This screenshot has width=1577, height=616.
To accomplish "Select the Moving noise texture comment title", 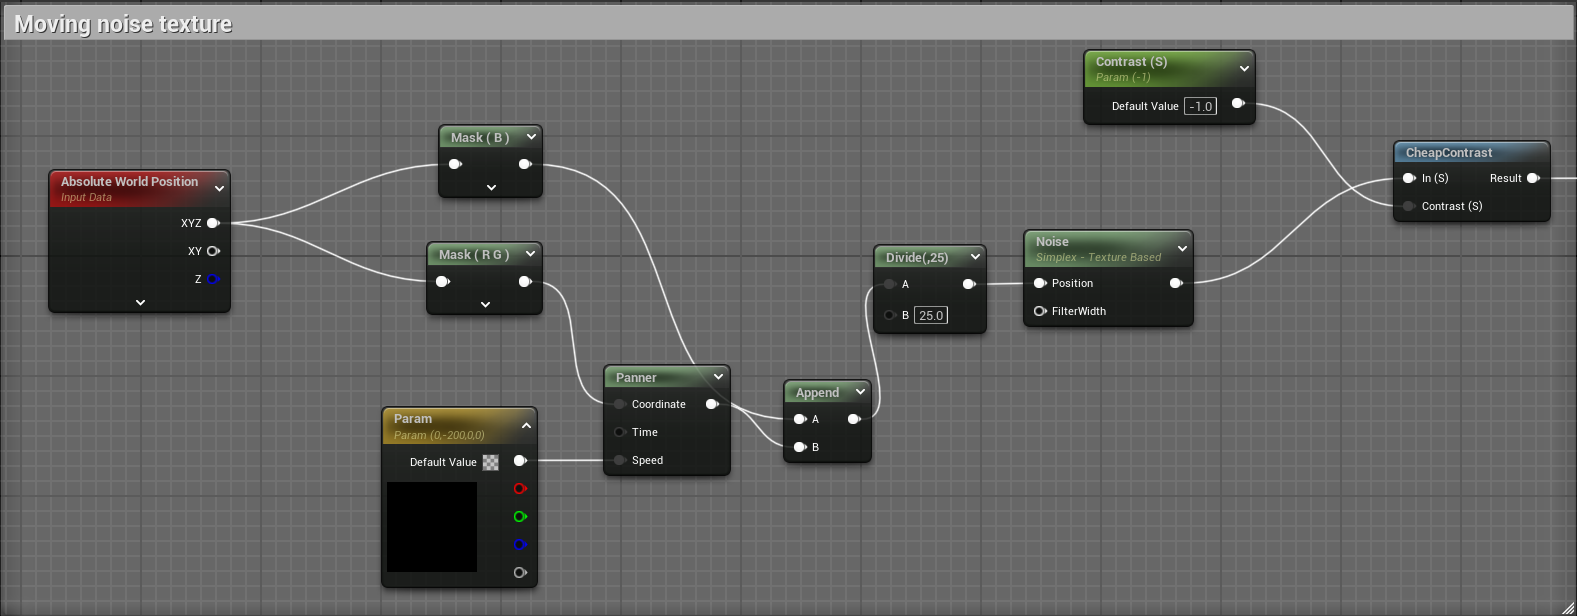I will [123, 24].
